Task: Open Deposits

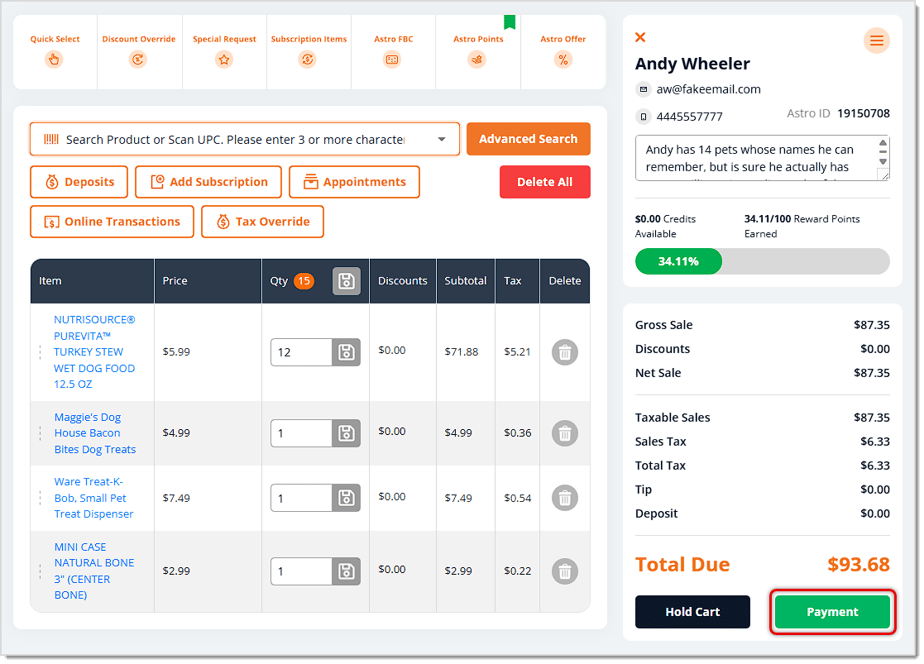Action: click(79, 182)
